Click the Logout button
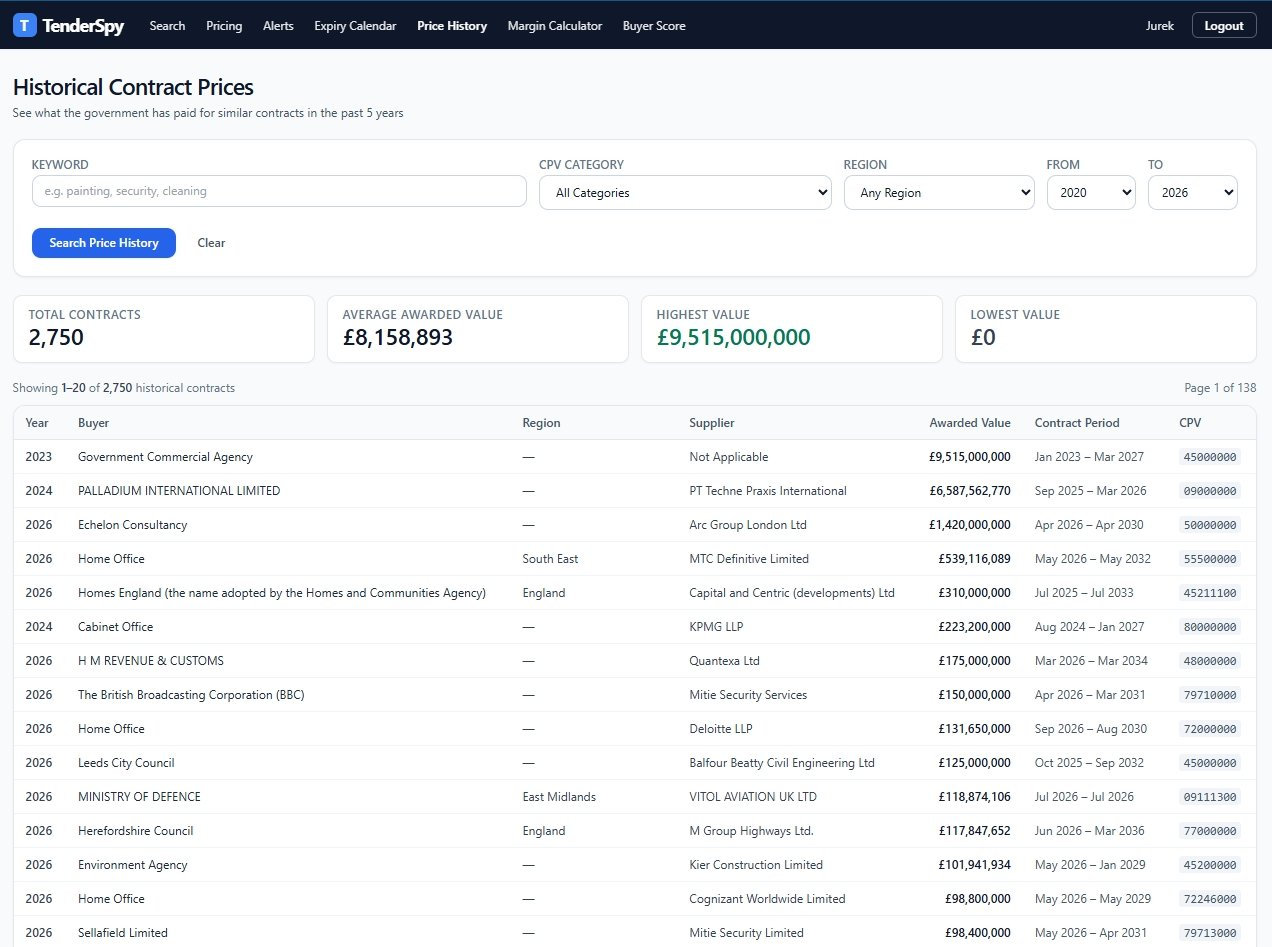1272x947 pixels. [x=1224, y=26]
